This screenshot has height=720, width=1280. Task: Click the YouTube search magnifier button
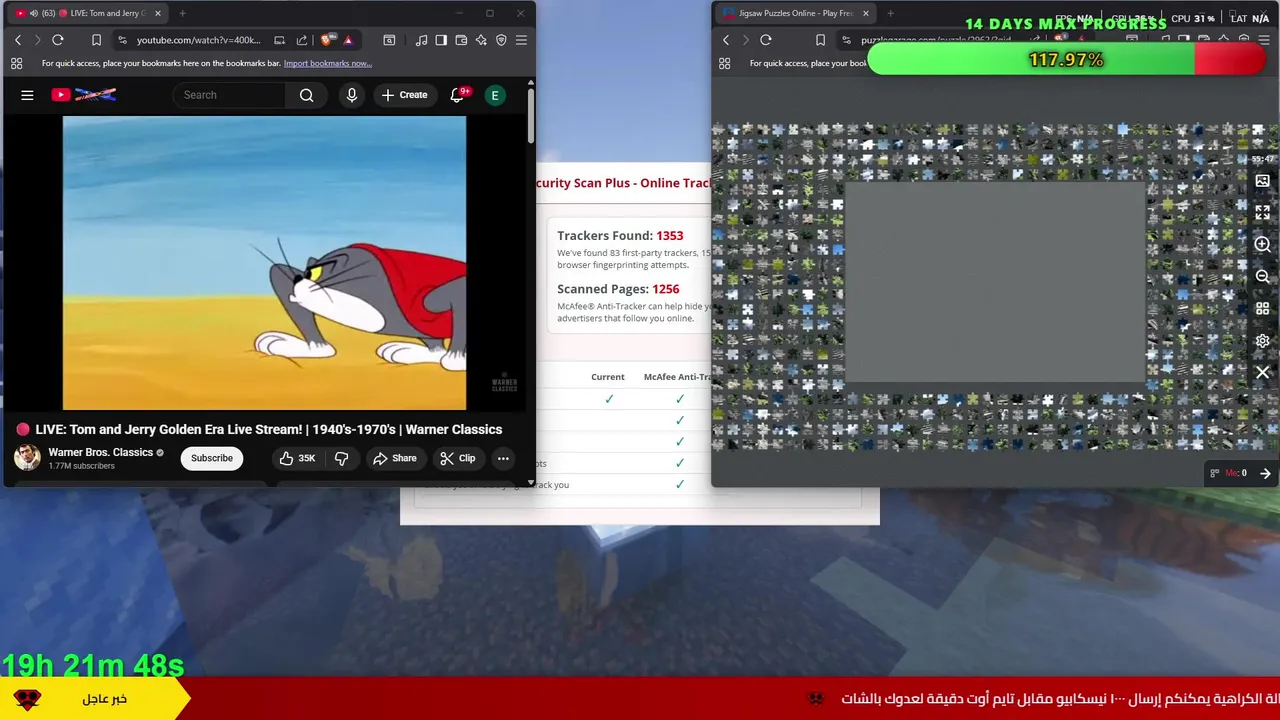point(307,95)
